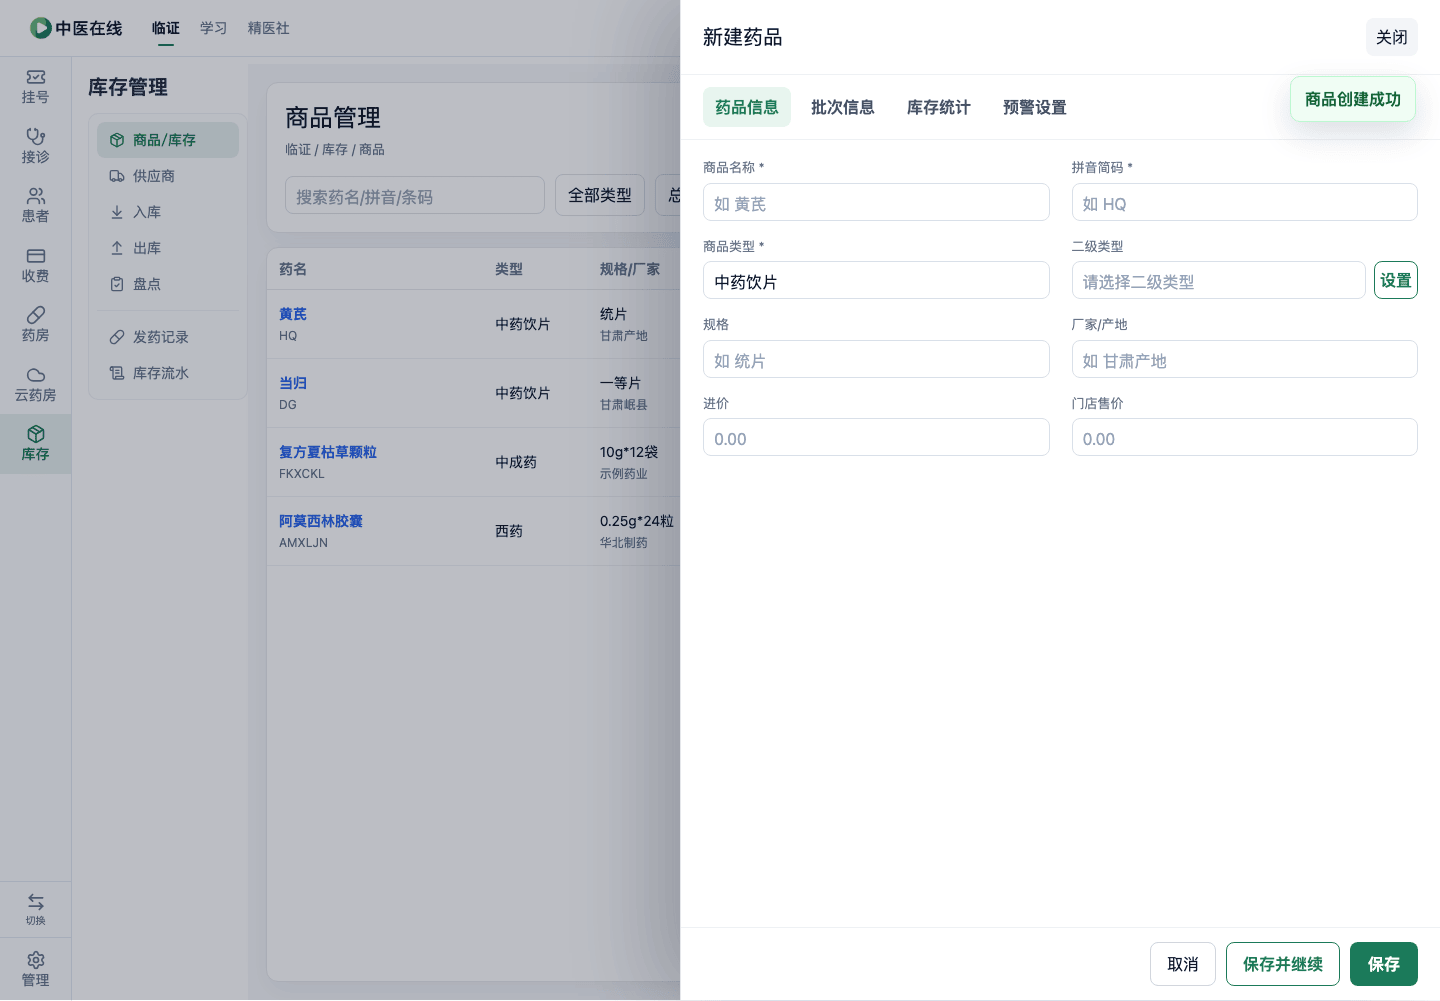Open the 黄芪 product link

(293, 314)
